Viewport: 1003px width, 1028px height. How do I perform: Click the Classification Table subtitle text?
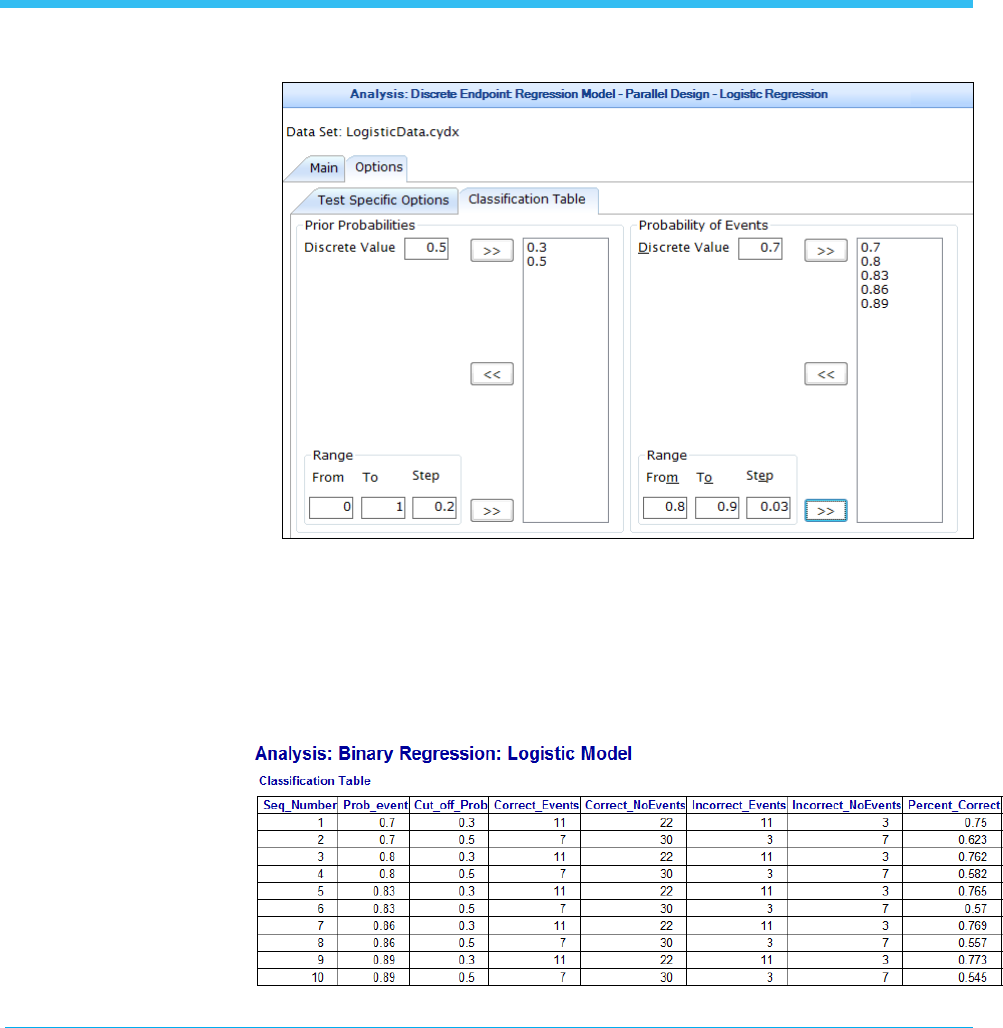315,781
